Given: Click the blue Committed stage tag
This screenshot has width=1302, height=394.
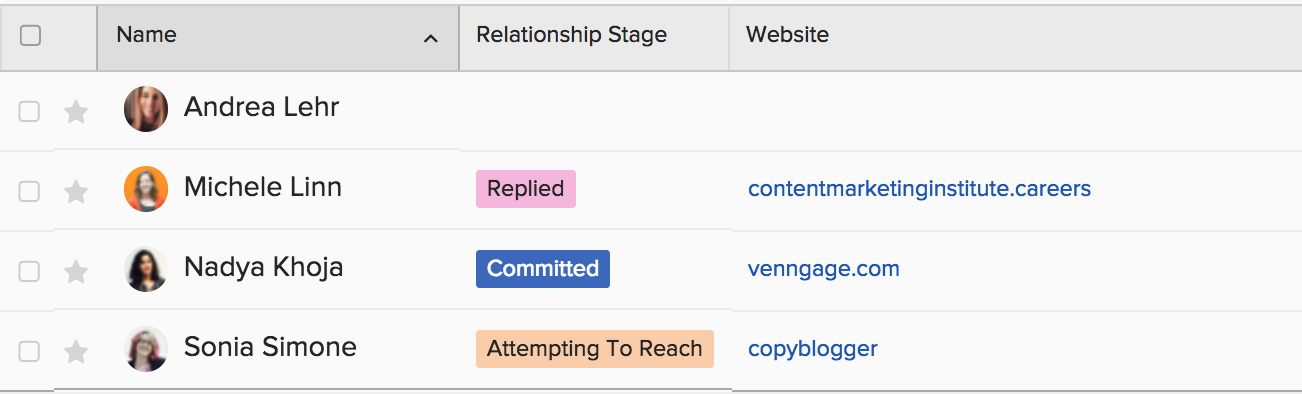Looking at the screenshot, I should coord(543,268).
